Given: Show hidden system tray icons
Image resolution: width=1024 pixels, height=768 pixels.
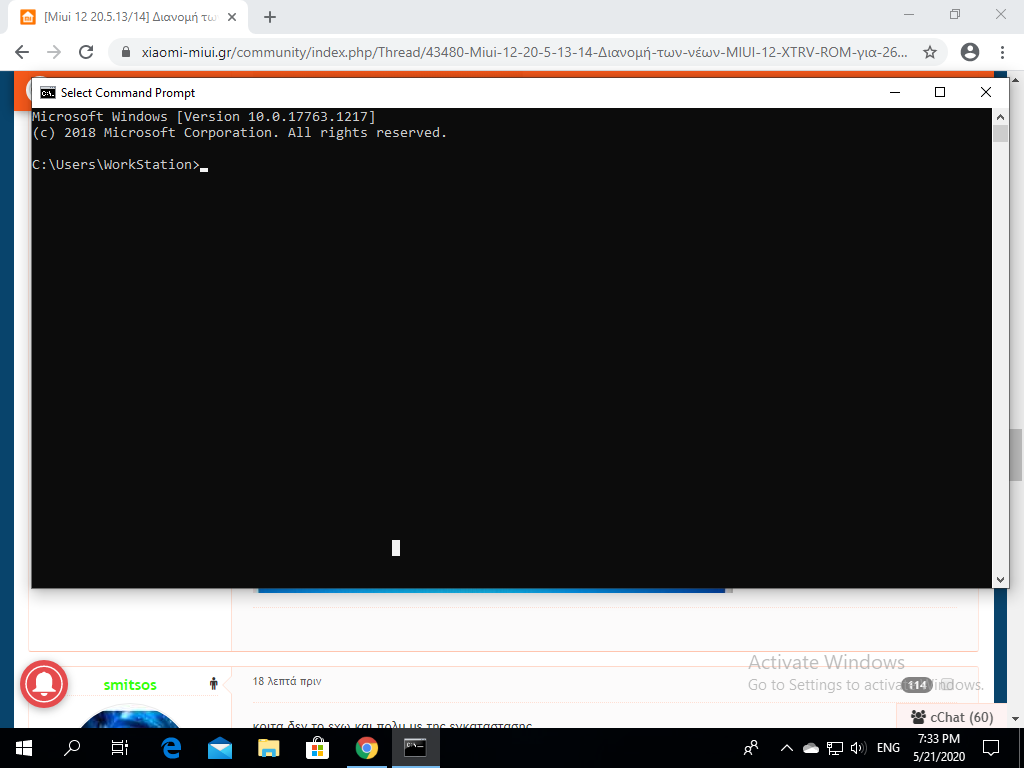Looking at the screenshot, I should pos(787,748).
